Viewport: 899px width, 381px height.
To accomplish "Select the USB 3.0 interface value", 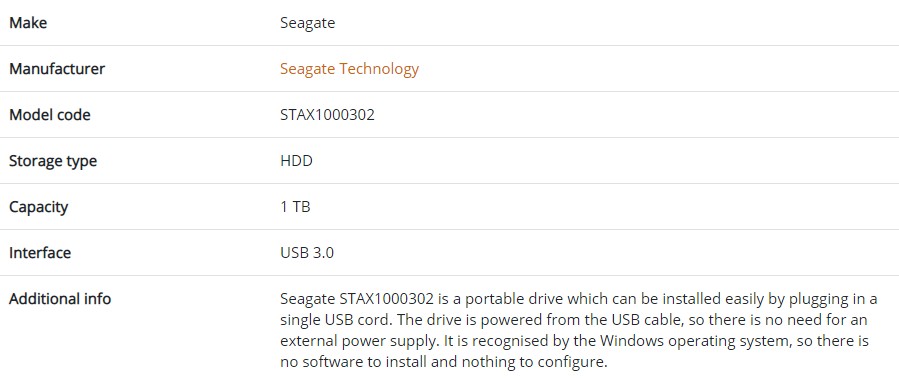I will [307, 253].
